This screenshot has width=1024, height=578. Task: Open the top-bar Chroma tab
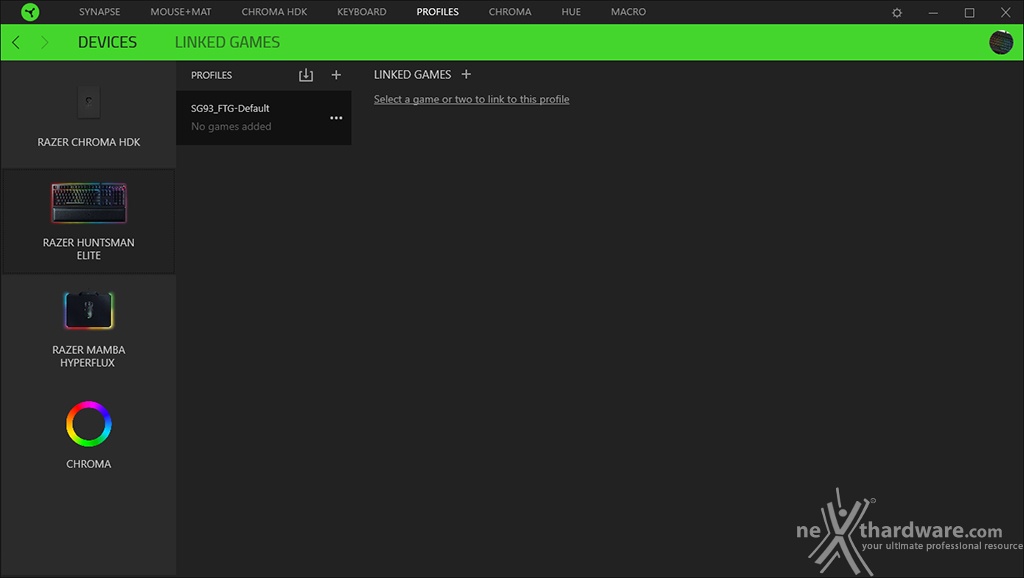[x=510, y=12]
